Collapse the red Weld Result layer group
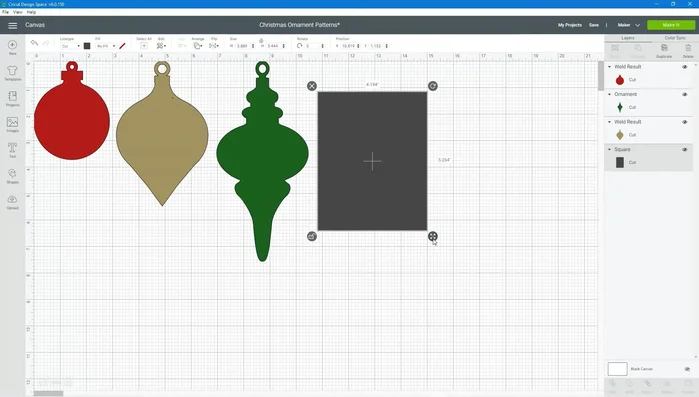 point(609,67)
